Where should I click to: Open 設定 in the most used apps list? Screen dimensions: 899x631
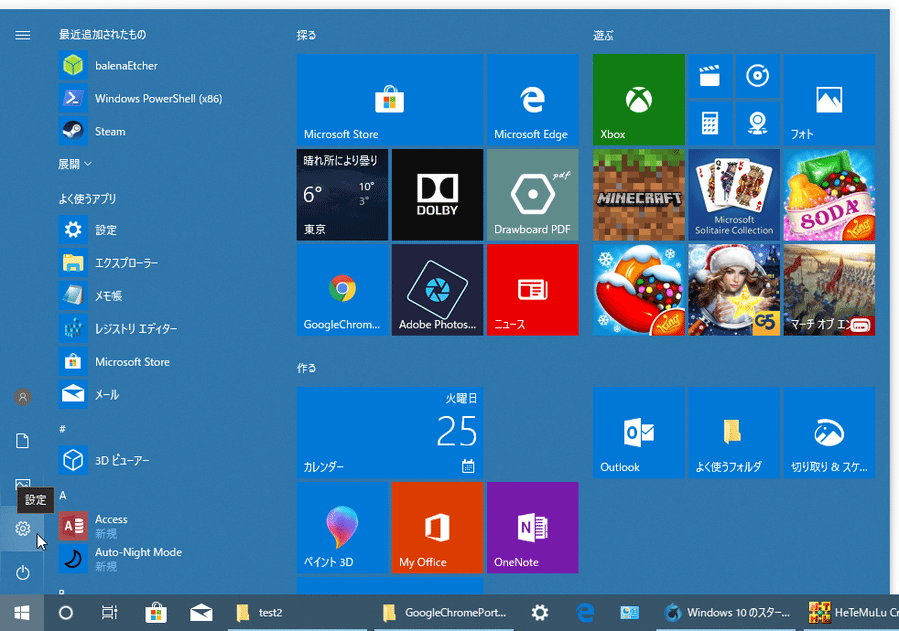coord(166,230)
